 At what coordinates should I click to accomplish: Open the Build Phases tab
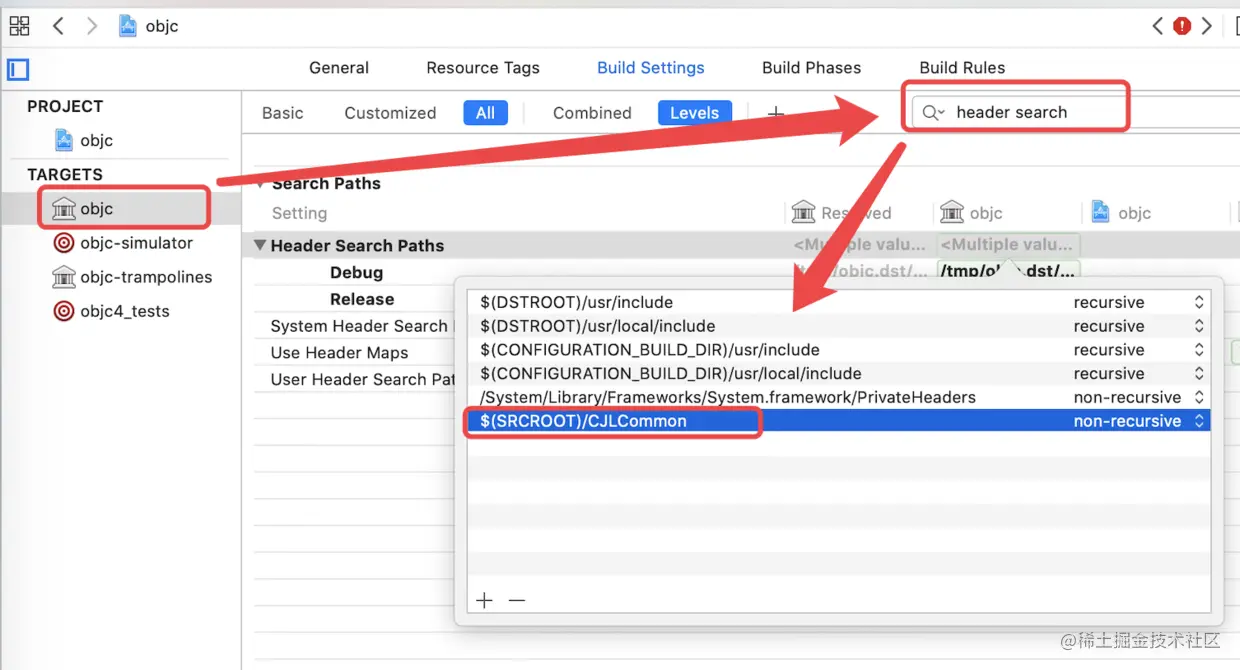[811, 68]
